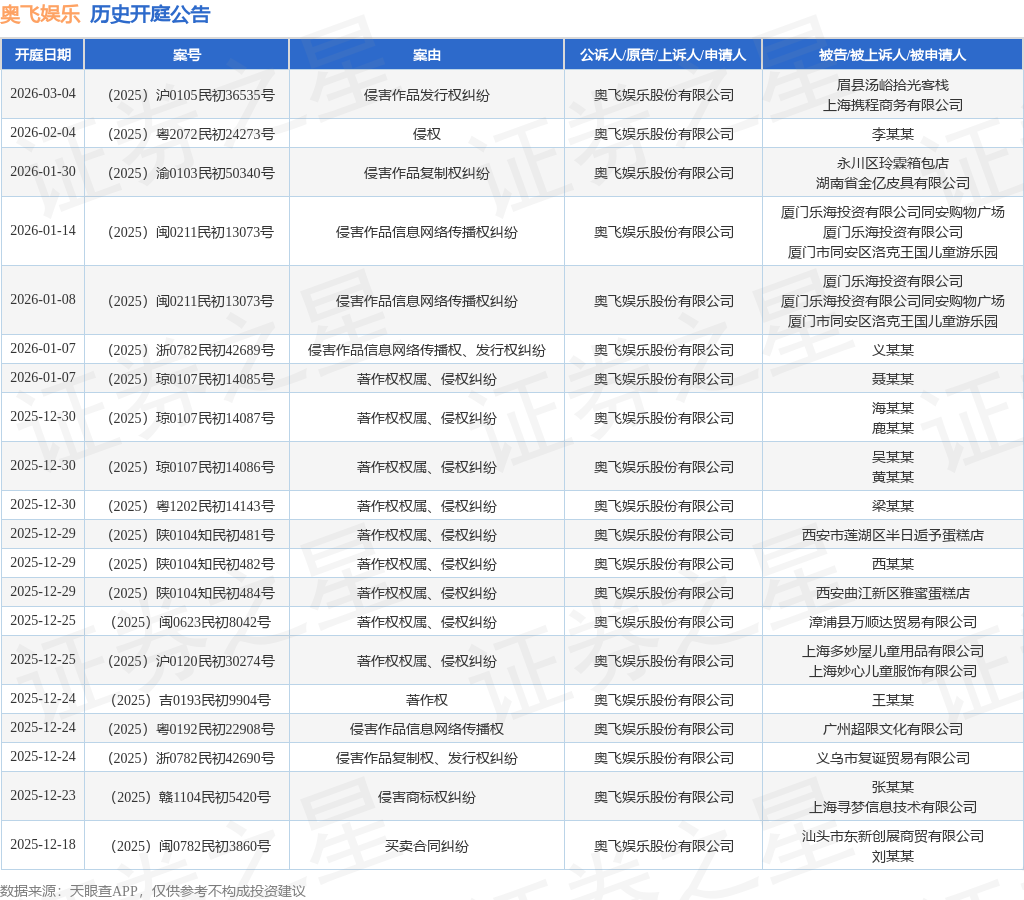
Task: Click case cause 侵害作品复制权、发行权纠纷
Action: pos(426,759)
